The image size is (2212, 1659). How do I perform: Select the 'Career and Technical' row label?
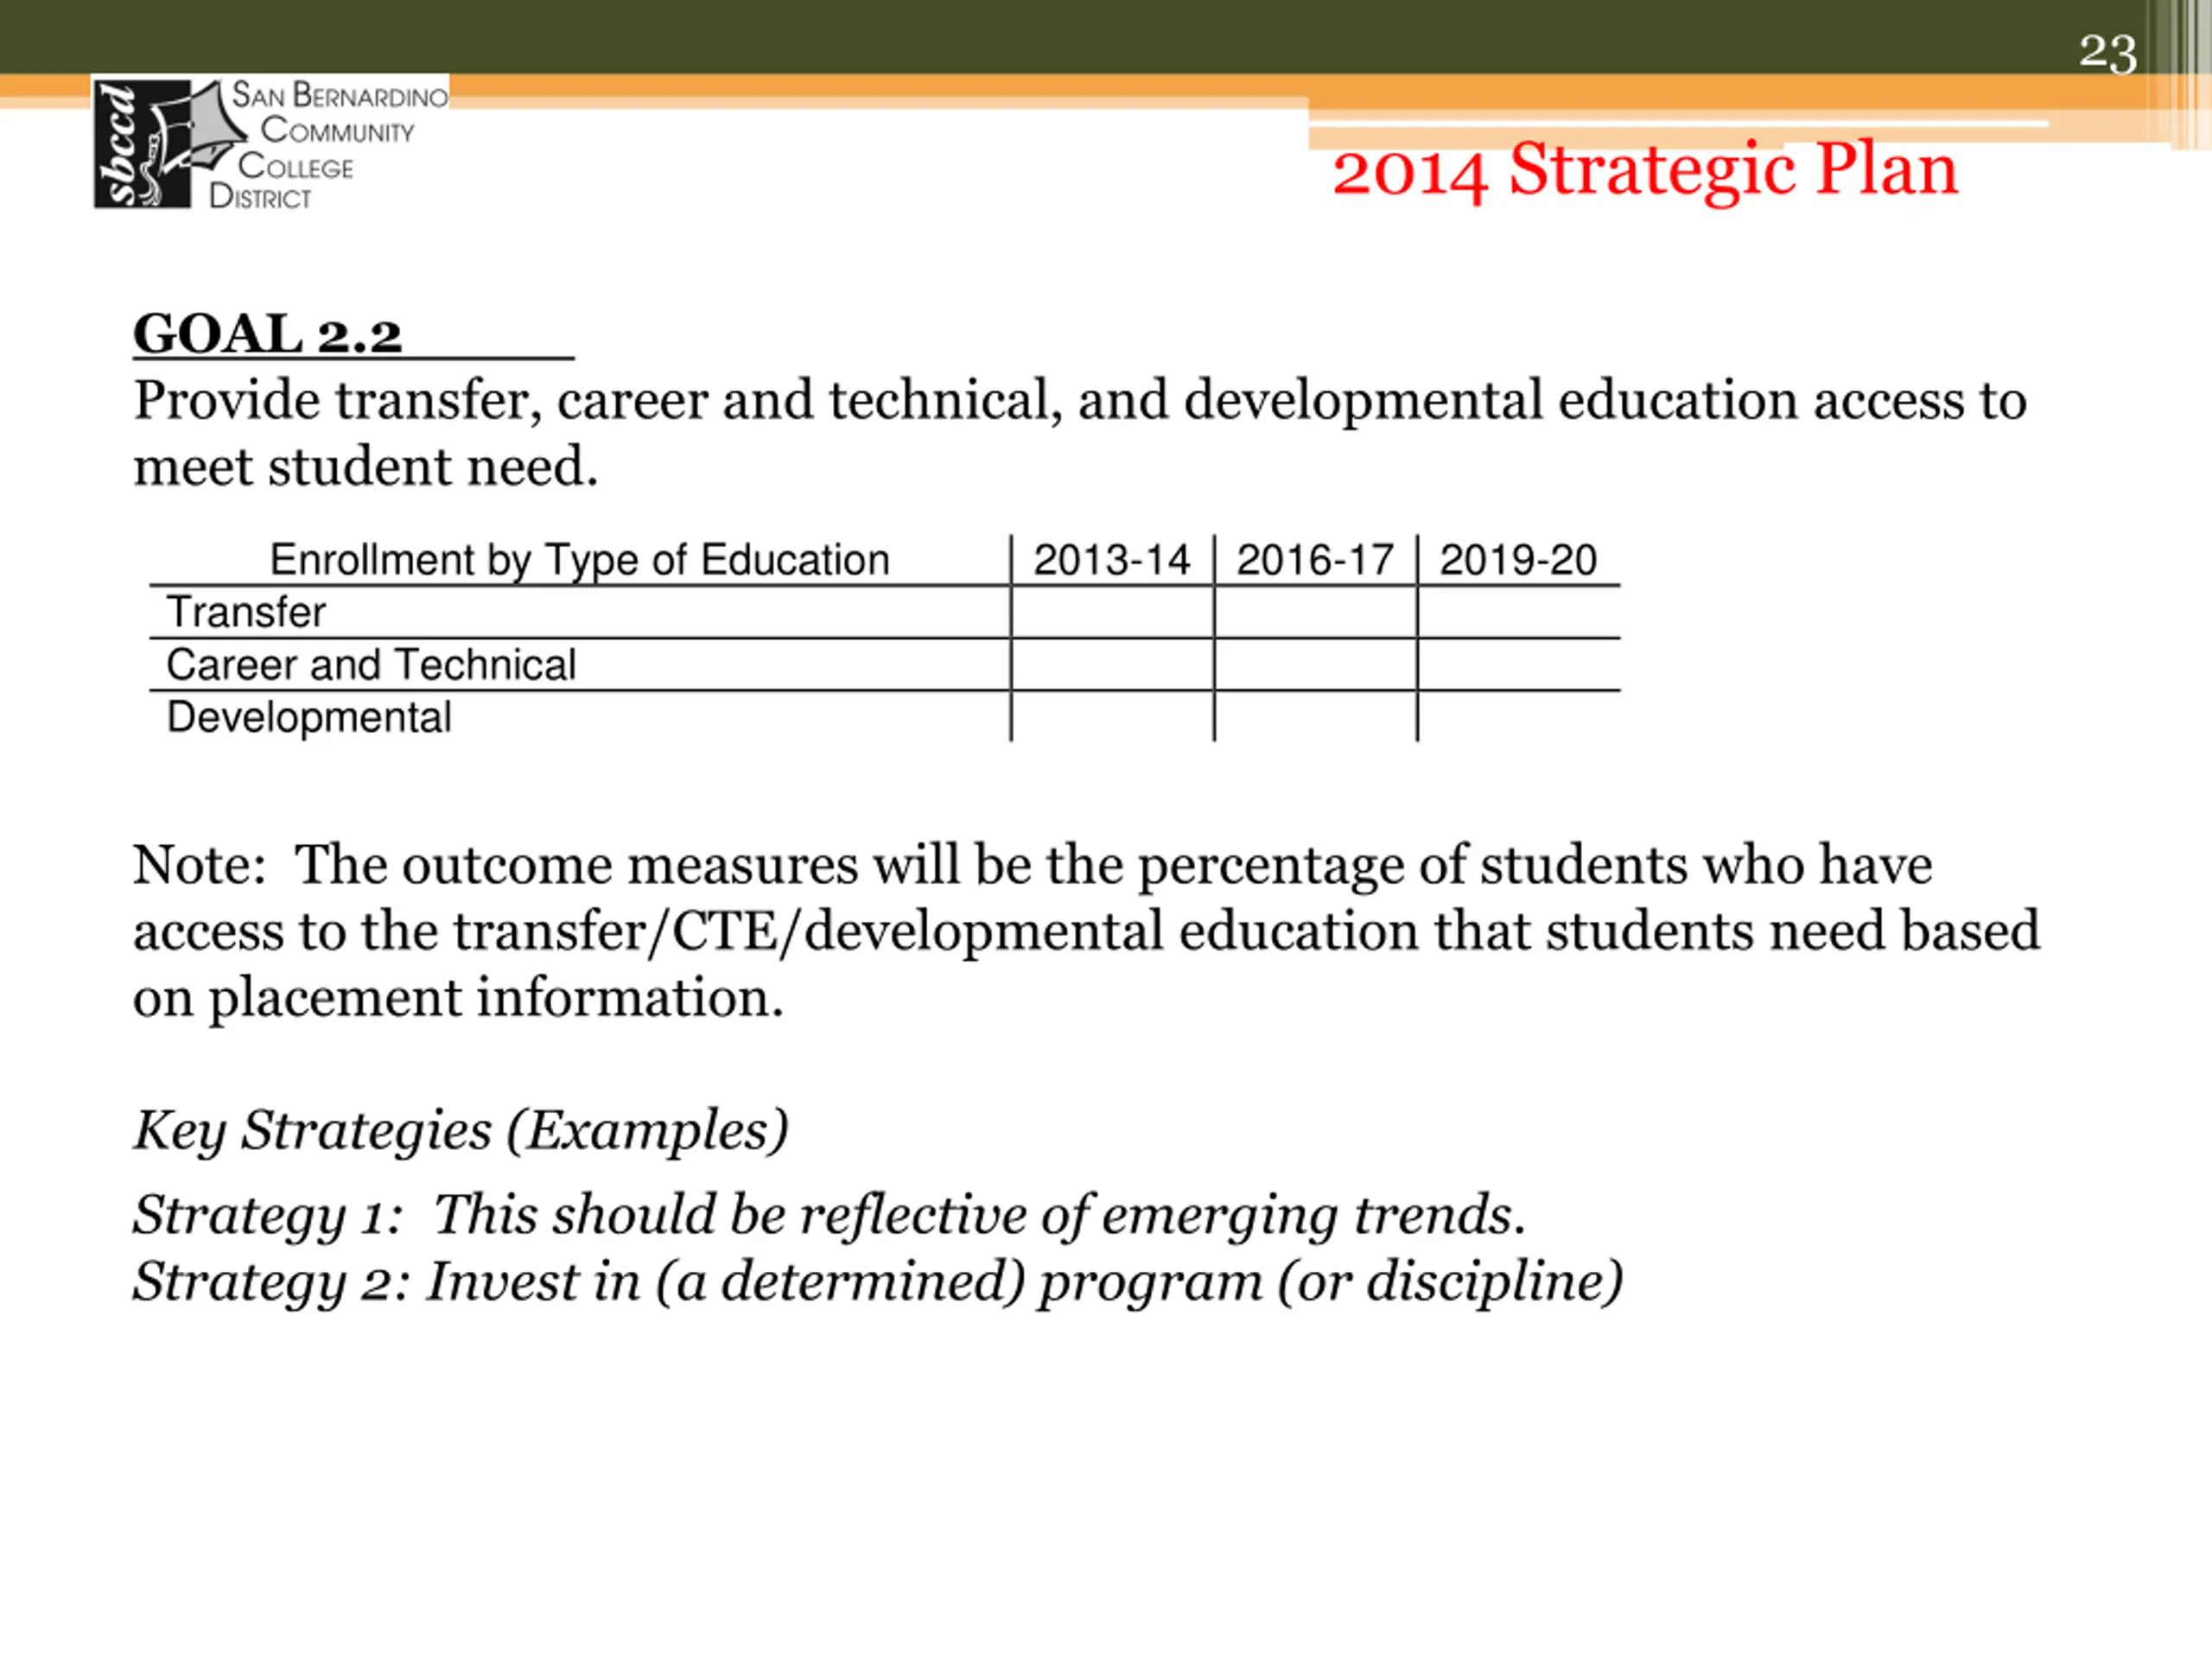pos(371,665)
